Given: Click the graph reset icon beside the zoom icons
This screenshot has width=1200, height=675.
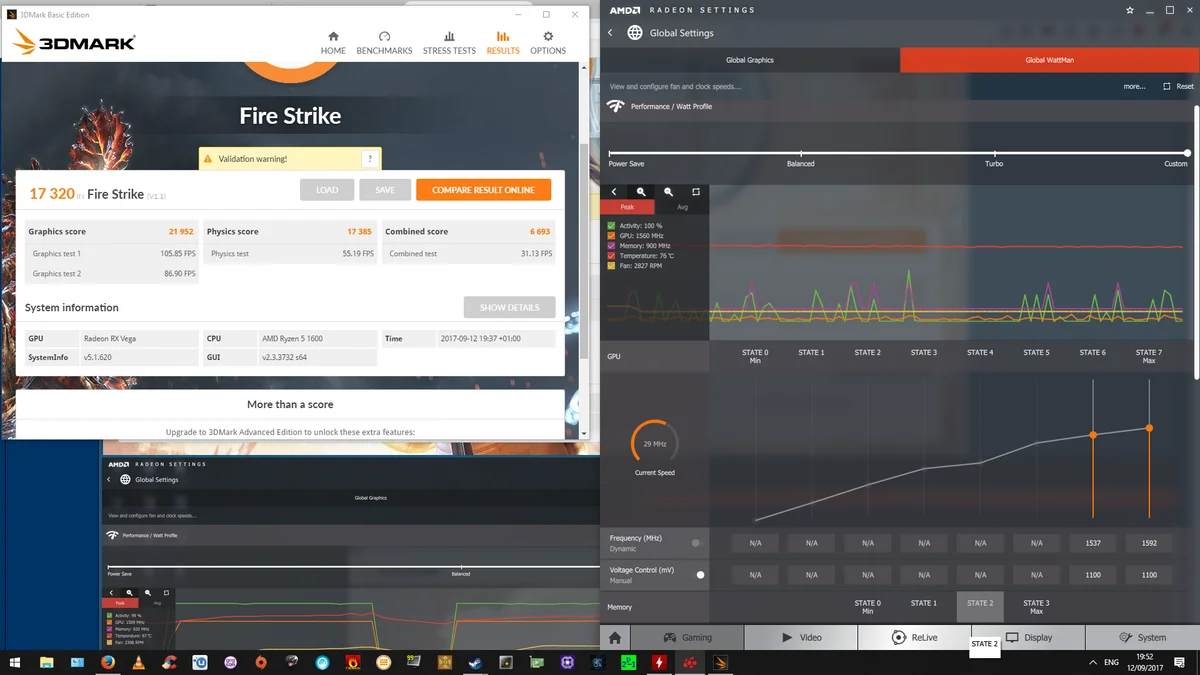Looking at the screenshot, I should pyautogui.click(x=696, y=192).
